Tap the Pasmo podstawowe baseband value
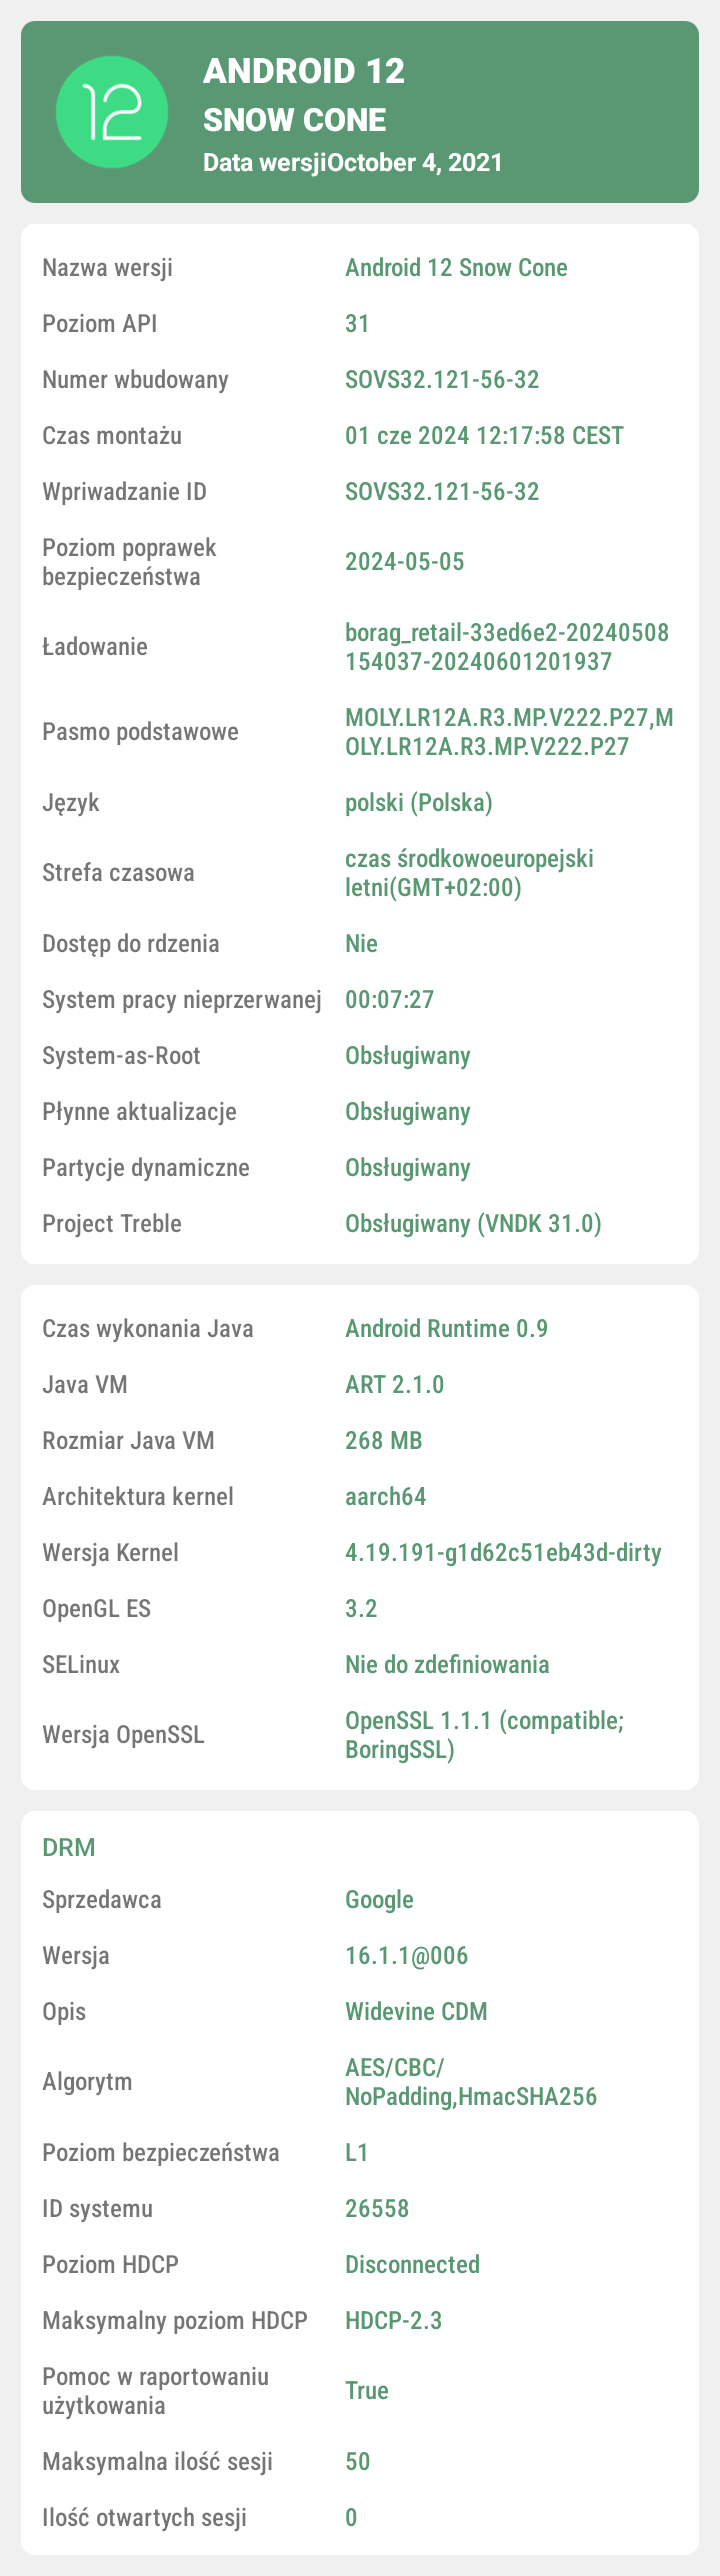The image size is (720, 2576). (x=508, y=732)
